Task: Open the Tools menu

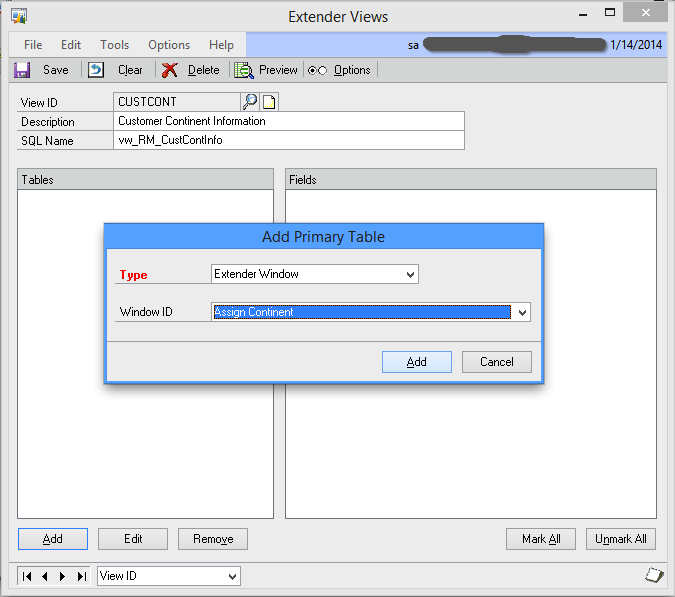Action: coord(114,45)
